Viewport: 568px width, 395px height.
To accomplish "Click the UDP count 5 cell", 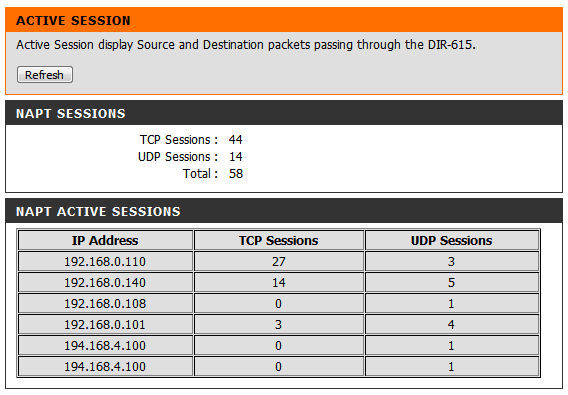I will (x=452, y=282).
